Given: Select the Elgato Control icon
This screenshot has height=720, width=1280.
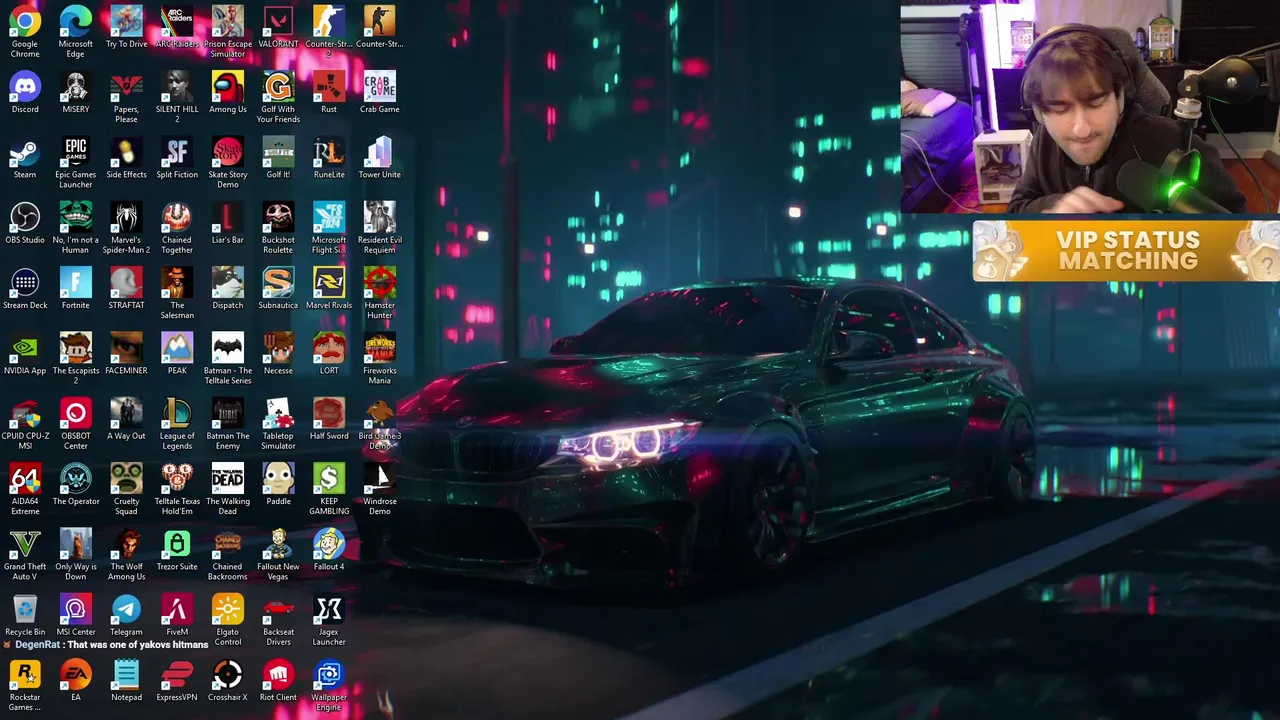Looking at the screenshot, I should (x=228, y=618).
